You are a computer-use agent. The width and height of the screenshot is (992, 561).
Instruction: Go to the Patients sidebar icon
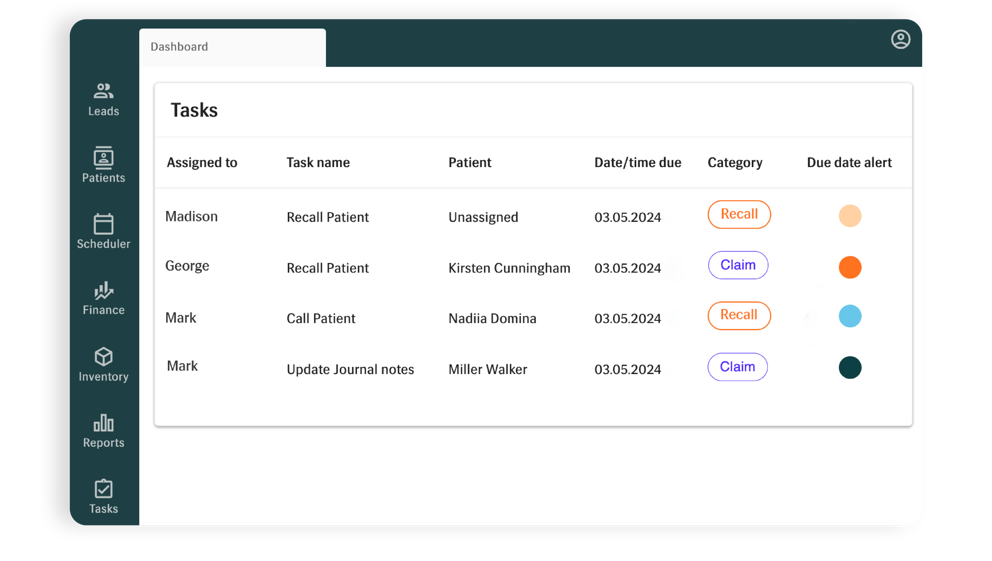pyautogui.click(x=103, y=157)
